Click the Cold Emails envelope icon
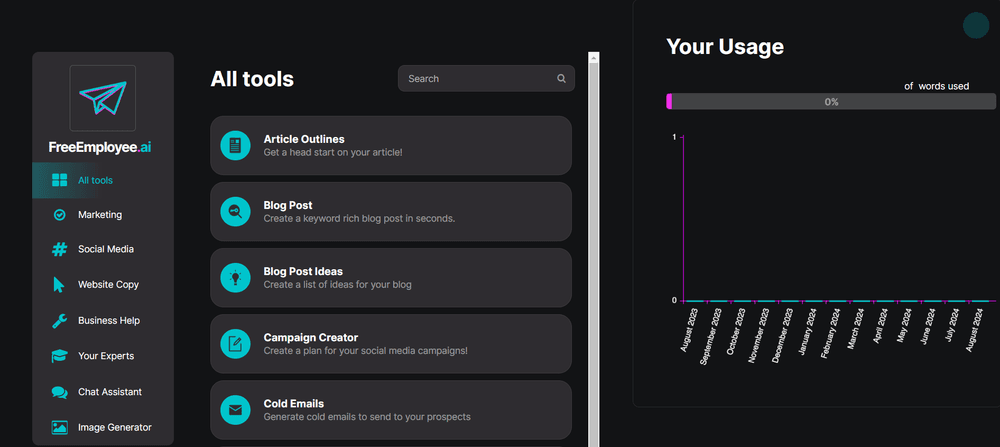The image size is (1000, 447). point(235,410)
